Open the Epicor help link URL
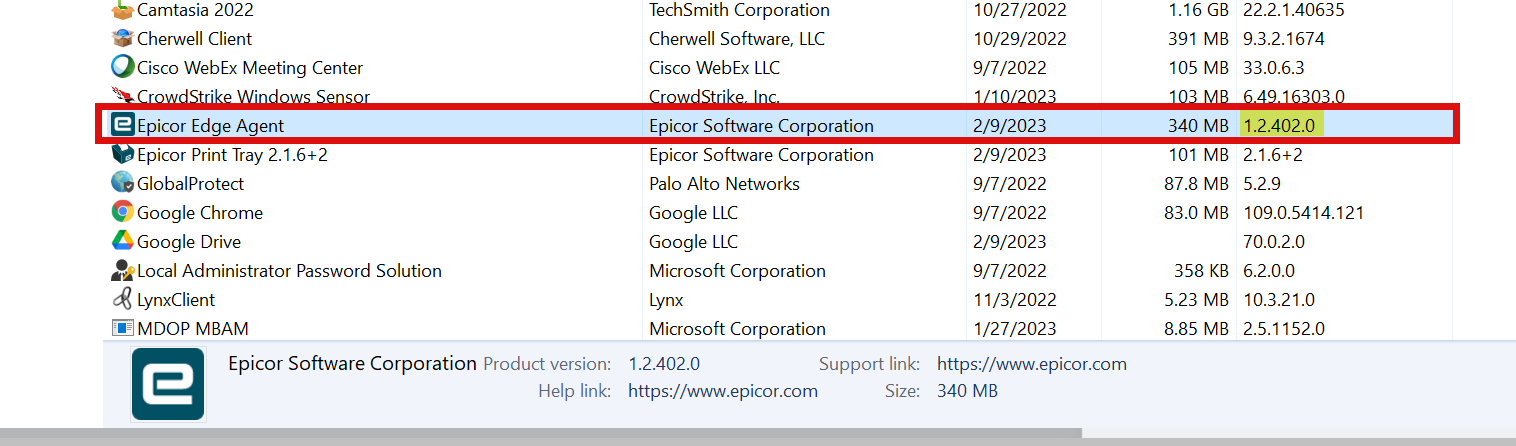 (722, 391)
